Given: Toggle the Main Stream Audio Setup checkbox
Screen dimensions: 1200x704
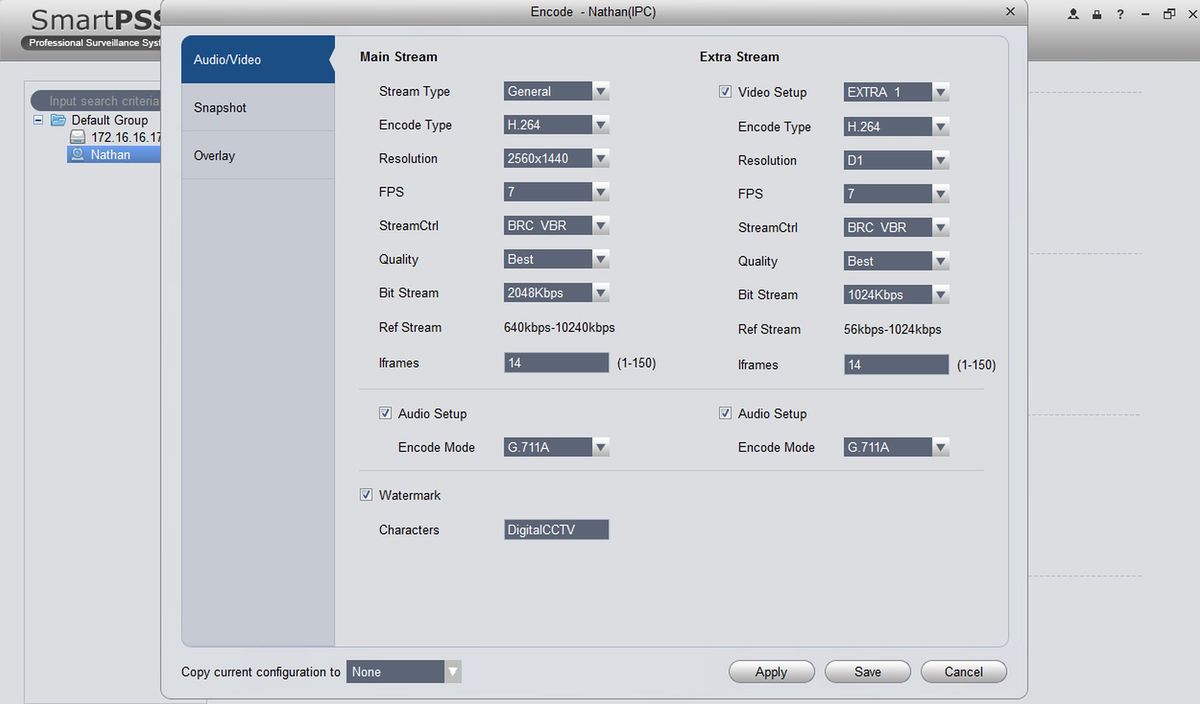Looking at the screenshot, I should 385,413.
